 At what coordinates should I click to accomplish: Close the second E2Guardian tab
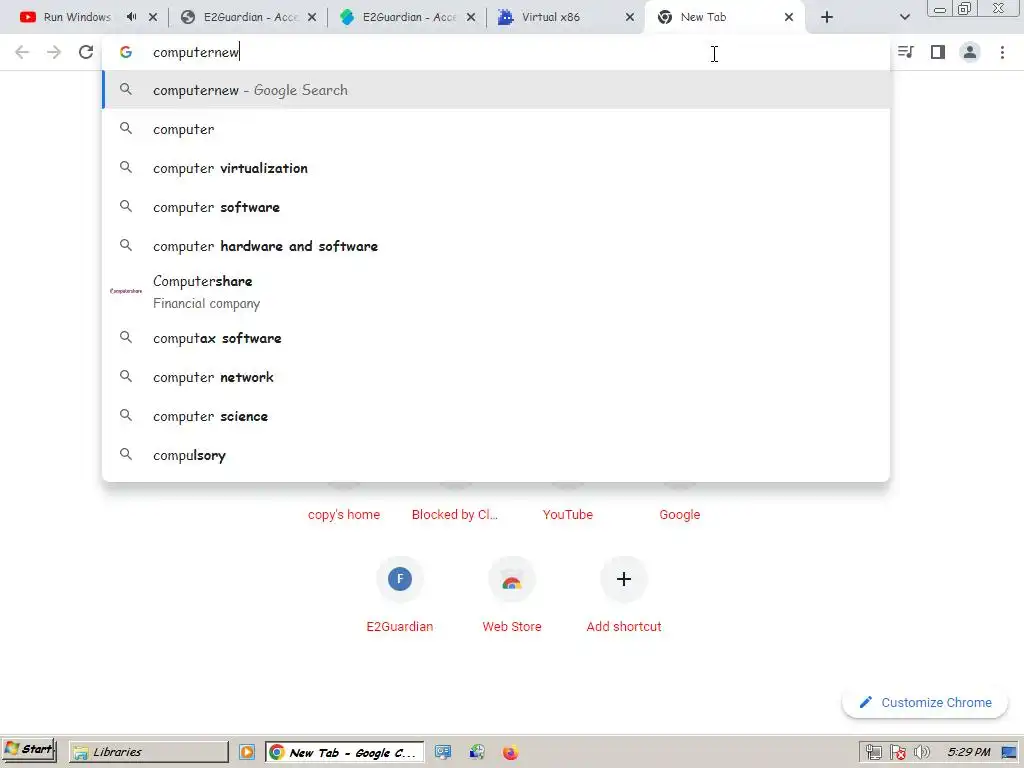pyautogui.click(x=471, y=17)
